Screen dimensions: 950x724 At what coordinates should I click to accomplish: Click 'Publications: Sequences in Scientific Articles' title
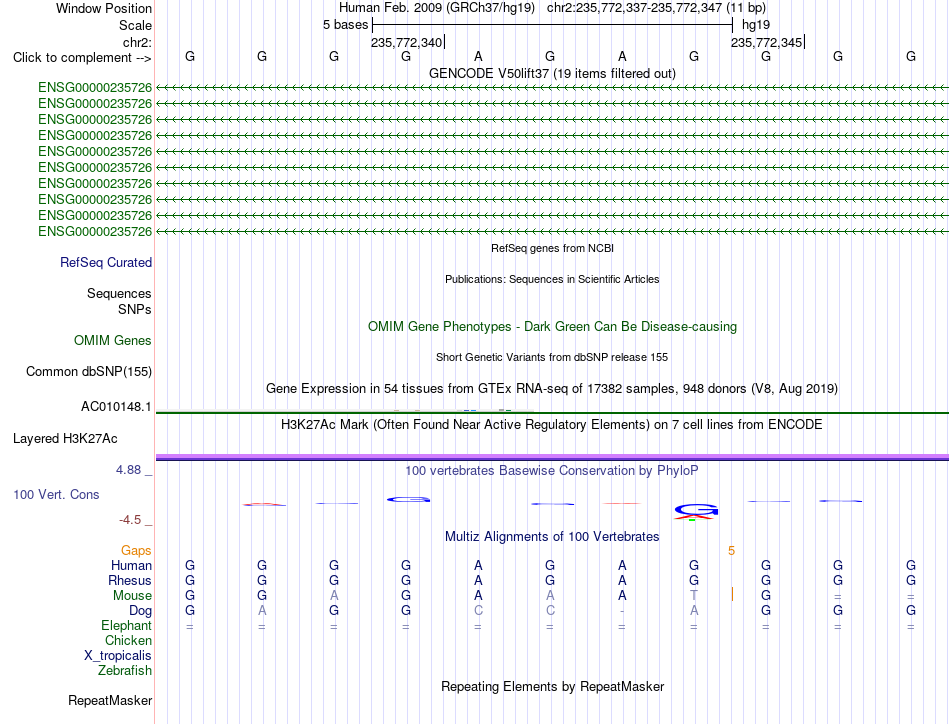click(552, 279)
